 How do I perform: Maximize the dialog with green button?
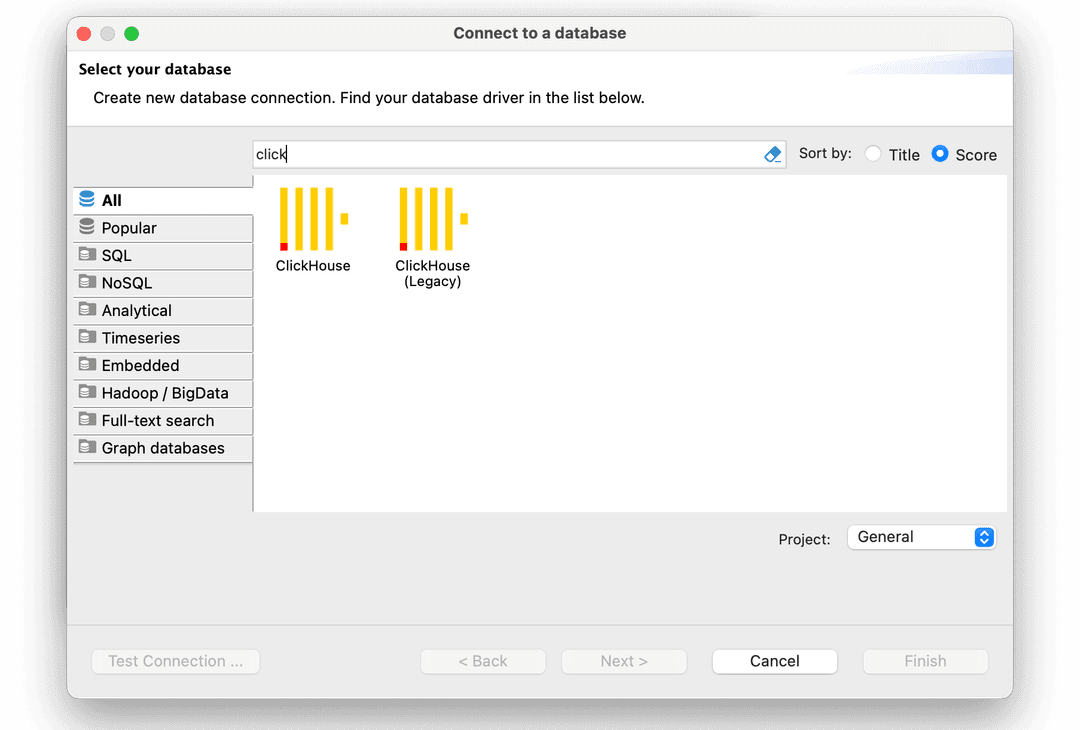pos(132,34)
